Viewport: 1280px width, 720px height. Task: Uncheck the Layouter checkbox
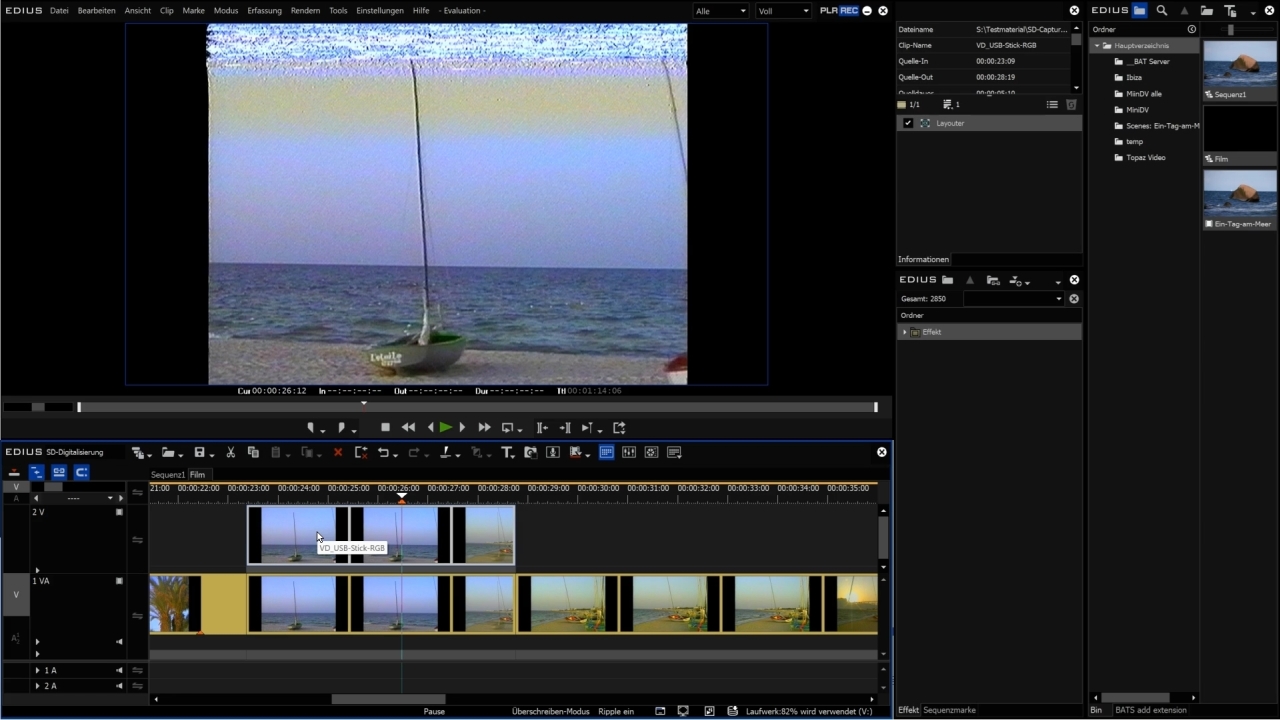(x=908, y=123)
